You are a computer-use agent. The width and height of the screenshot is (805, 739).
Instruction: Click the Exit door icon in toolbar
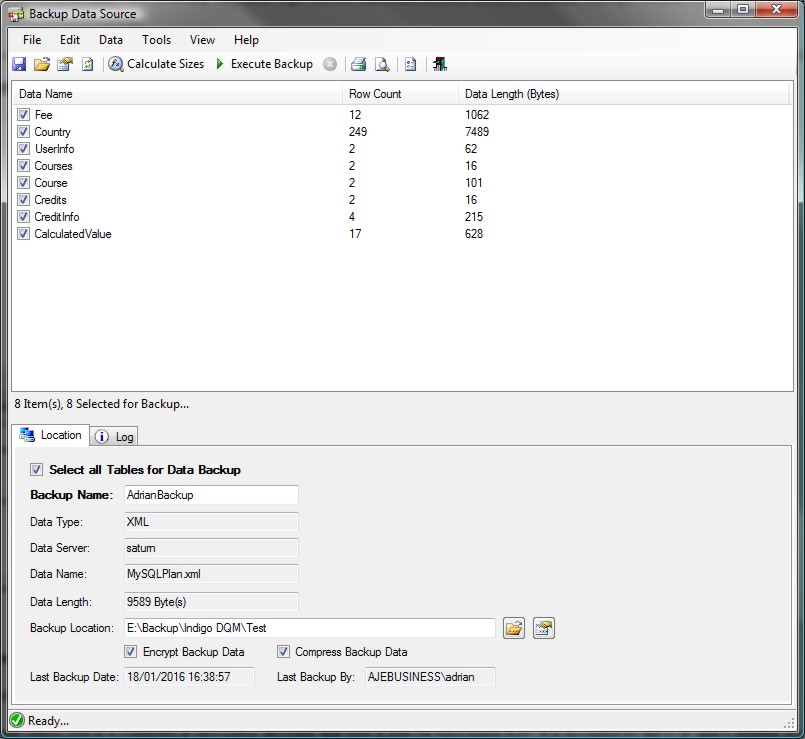tap(440, 64)
